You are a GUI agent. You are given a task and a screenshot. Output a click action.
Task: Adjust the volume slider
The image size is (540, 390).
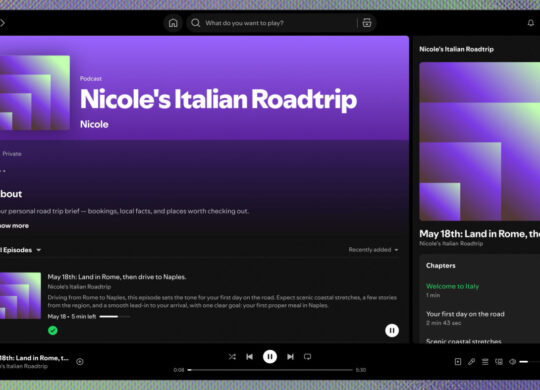529,362
